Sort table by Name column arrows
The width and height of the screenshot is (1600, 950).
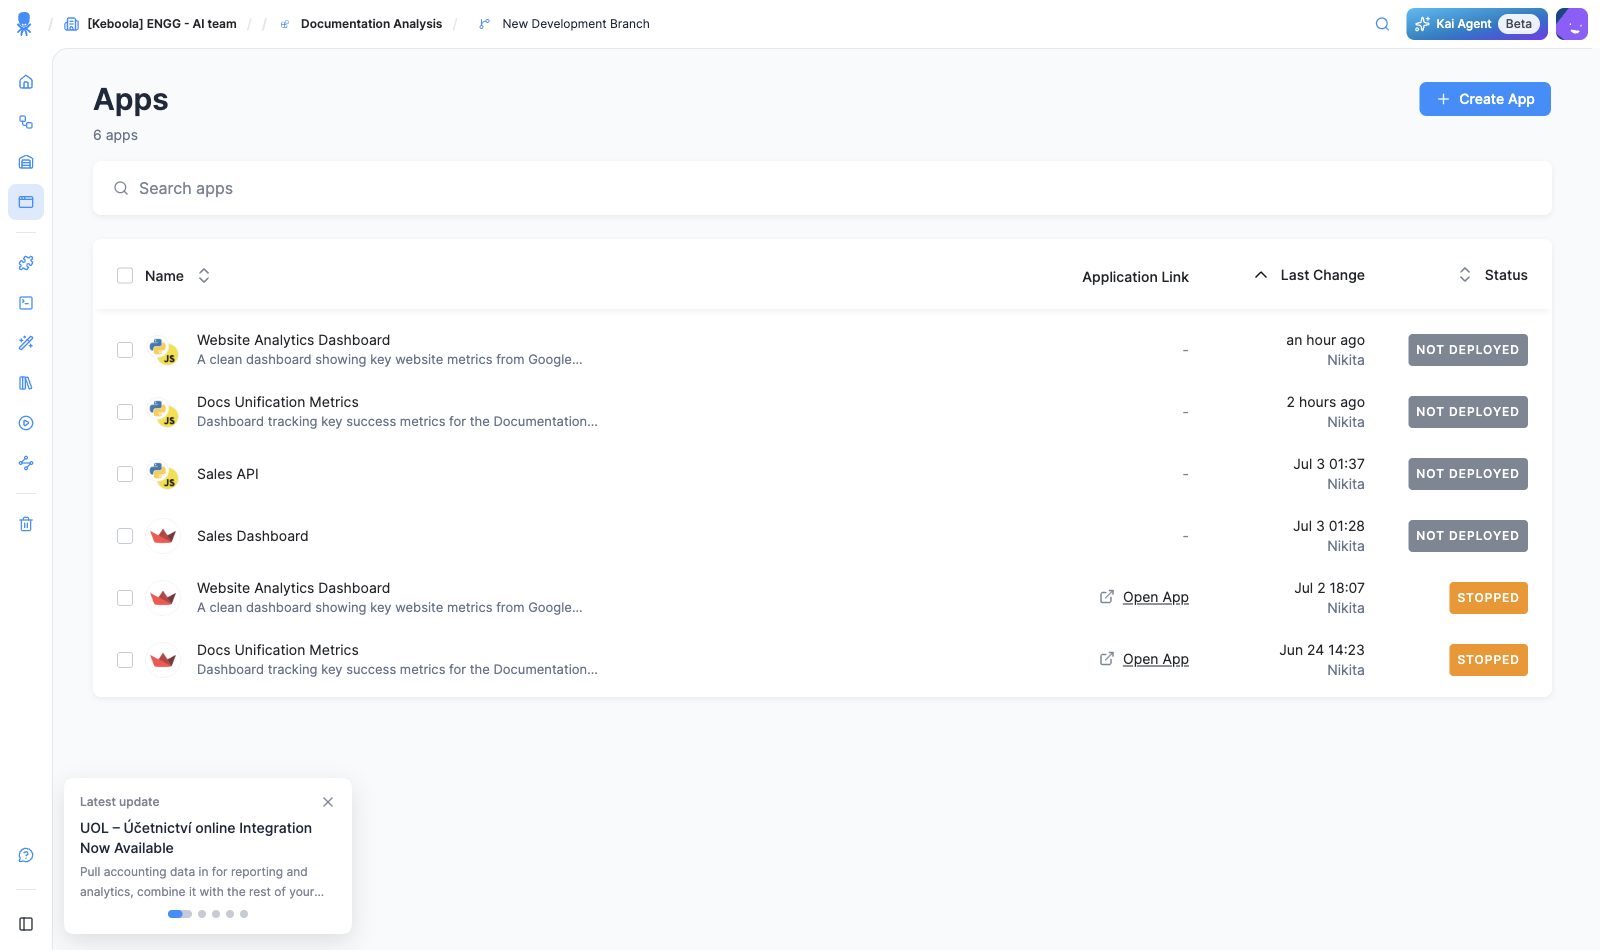pos(204,275)
